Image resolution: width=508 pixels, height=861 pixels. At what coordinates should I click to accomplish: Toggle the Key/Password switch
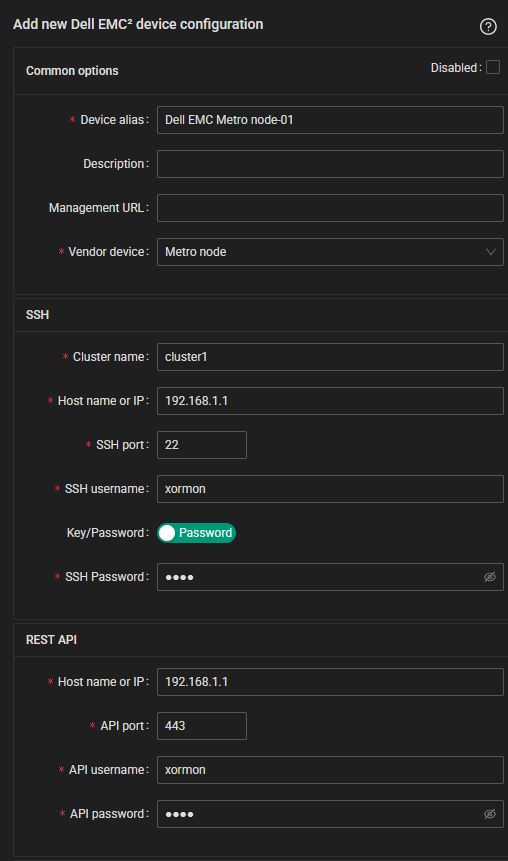coord(197,533)
